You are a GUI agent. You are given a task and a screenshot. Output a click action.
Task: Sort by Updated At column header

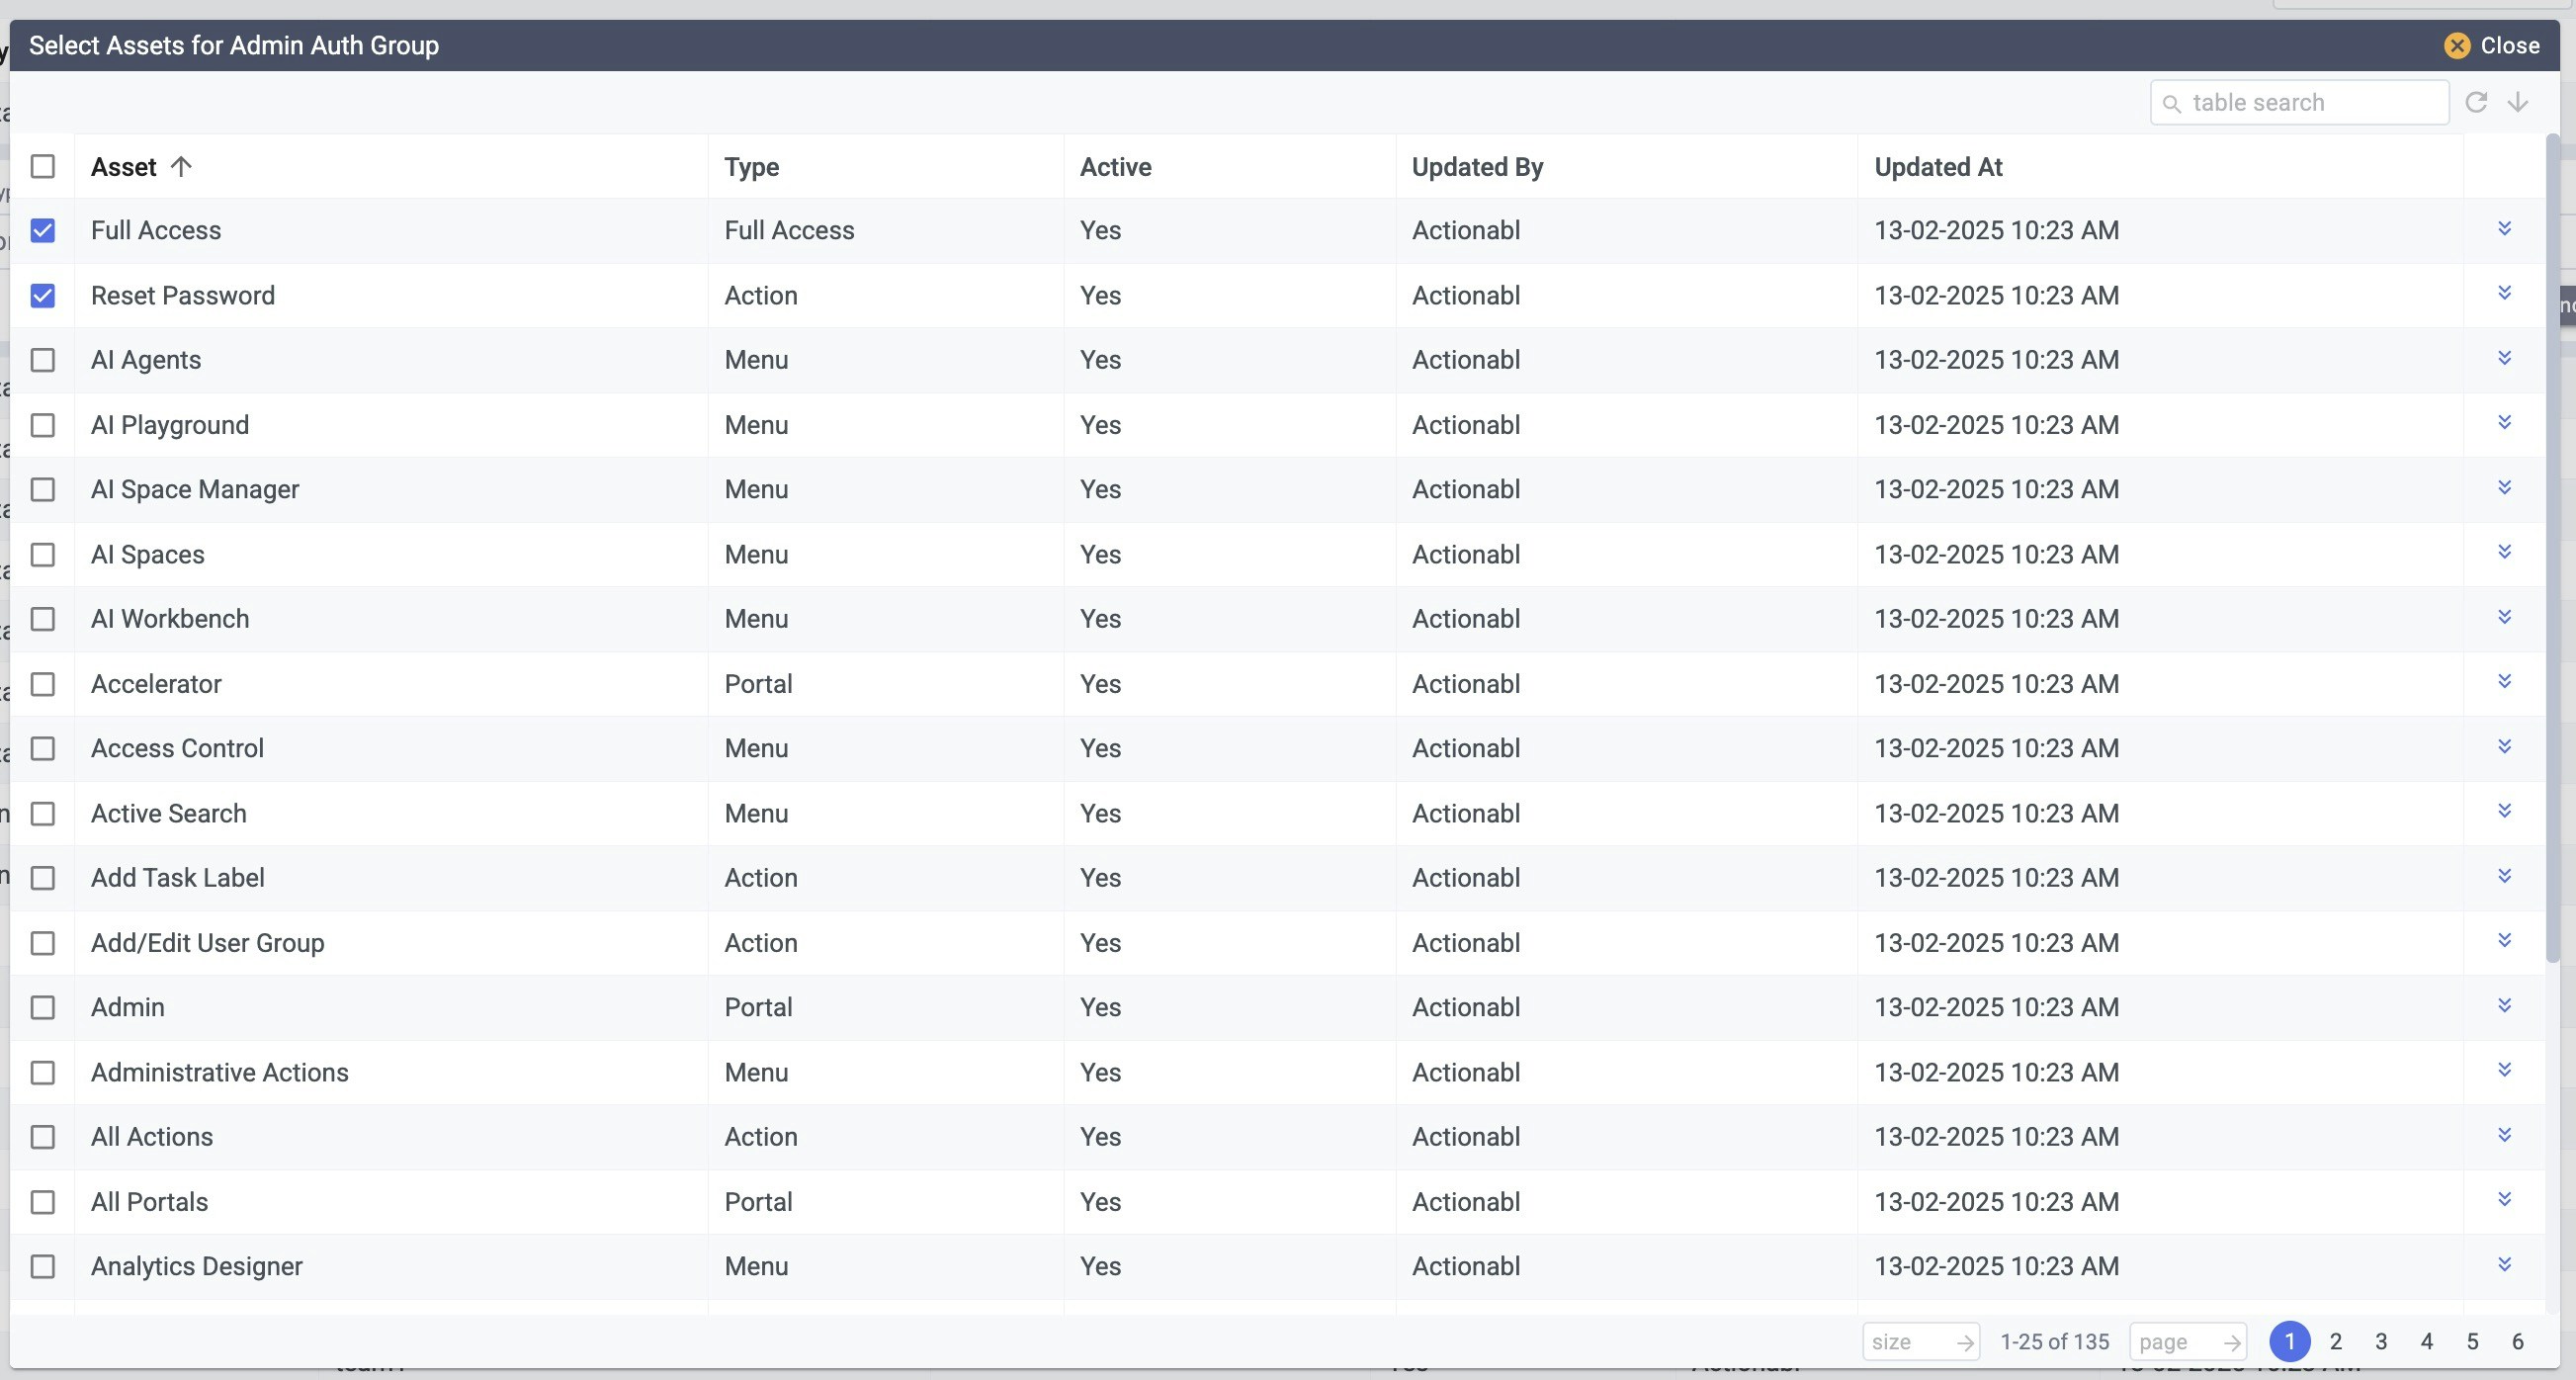pyautogui.click(x=1937, y=167)
